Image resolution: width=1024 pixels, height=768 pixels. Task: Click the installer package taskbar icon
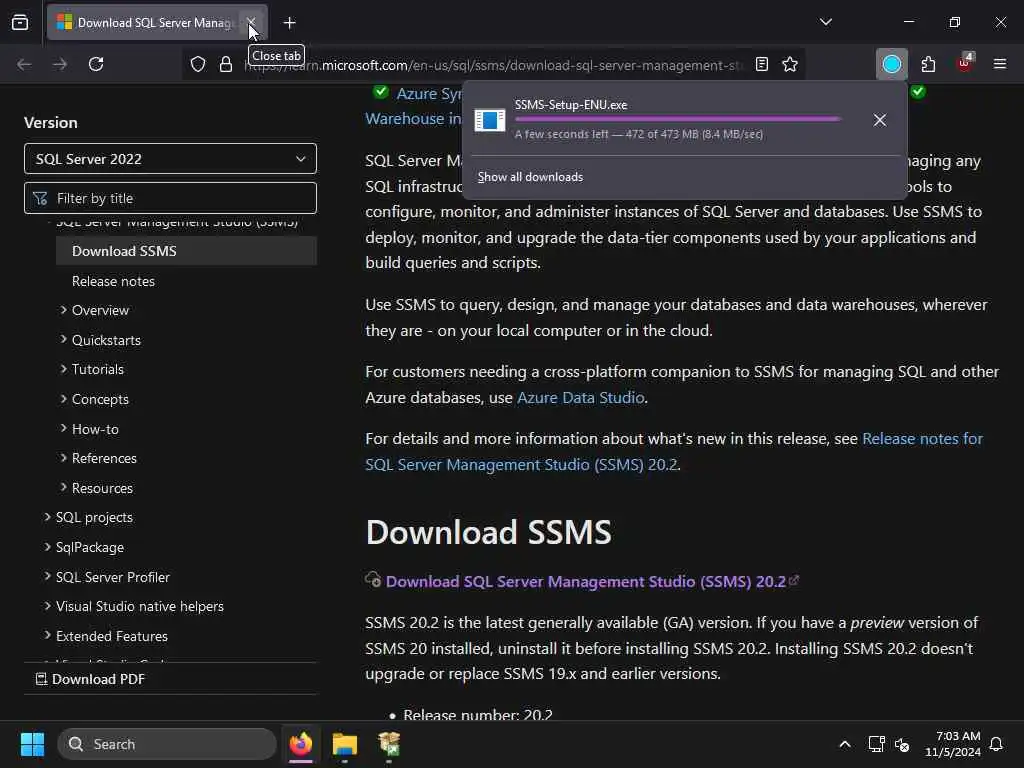pyautogui.click(x=389, y=744)
